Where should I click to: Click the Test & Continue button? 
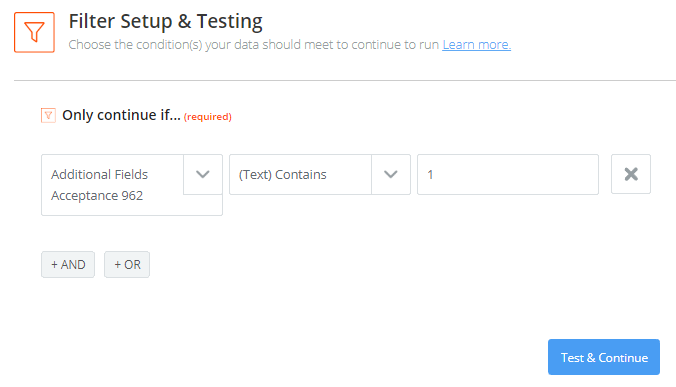tap(604, 357)
